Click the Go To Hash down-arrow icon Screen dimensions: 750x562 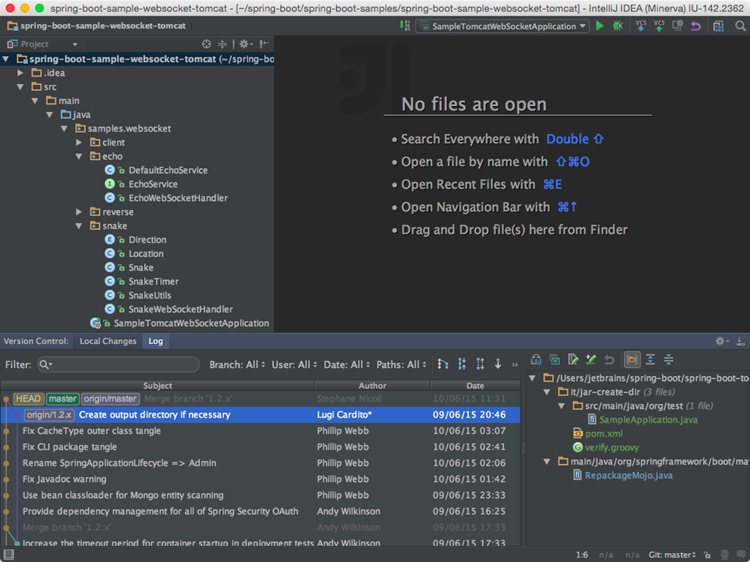pyautogui.click(x=498, y=364)
